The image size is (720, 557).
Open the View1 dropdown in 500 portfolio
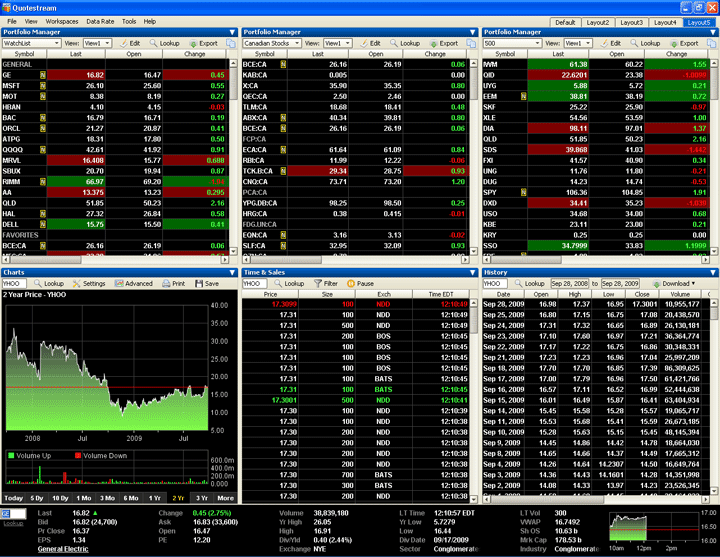[591, 43]
